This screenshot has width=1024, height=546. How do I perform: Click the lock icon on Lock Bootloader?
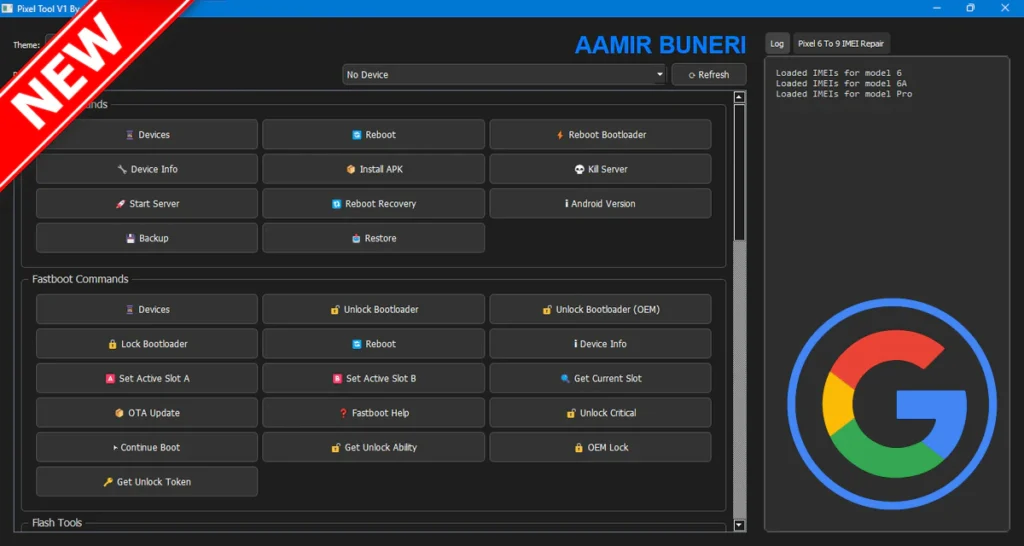pyautogui.click(x=112, y=344)
